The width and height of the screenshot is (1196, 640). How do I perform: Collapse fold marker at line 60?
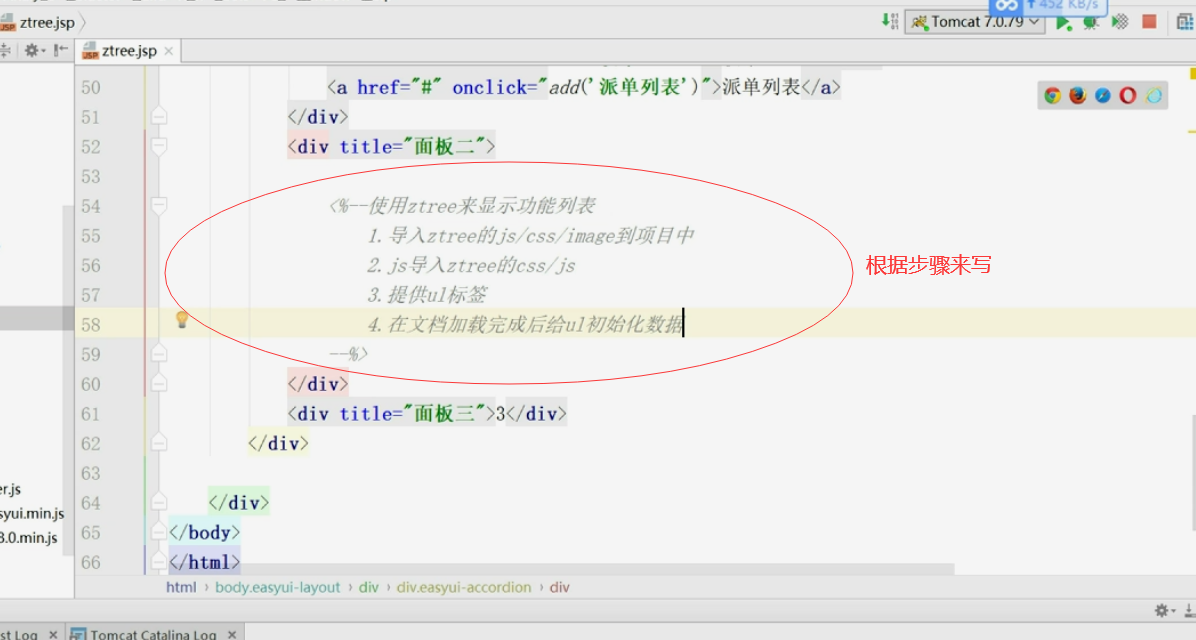159,383
